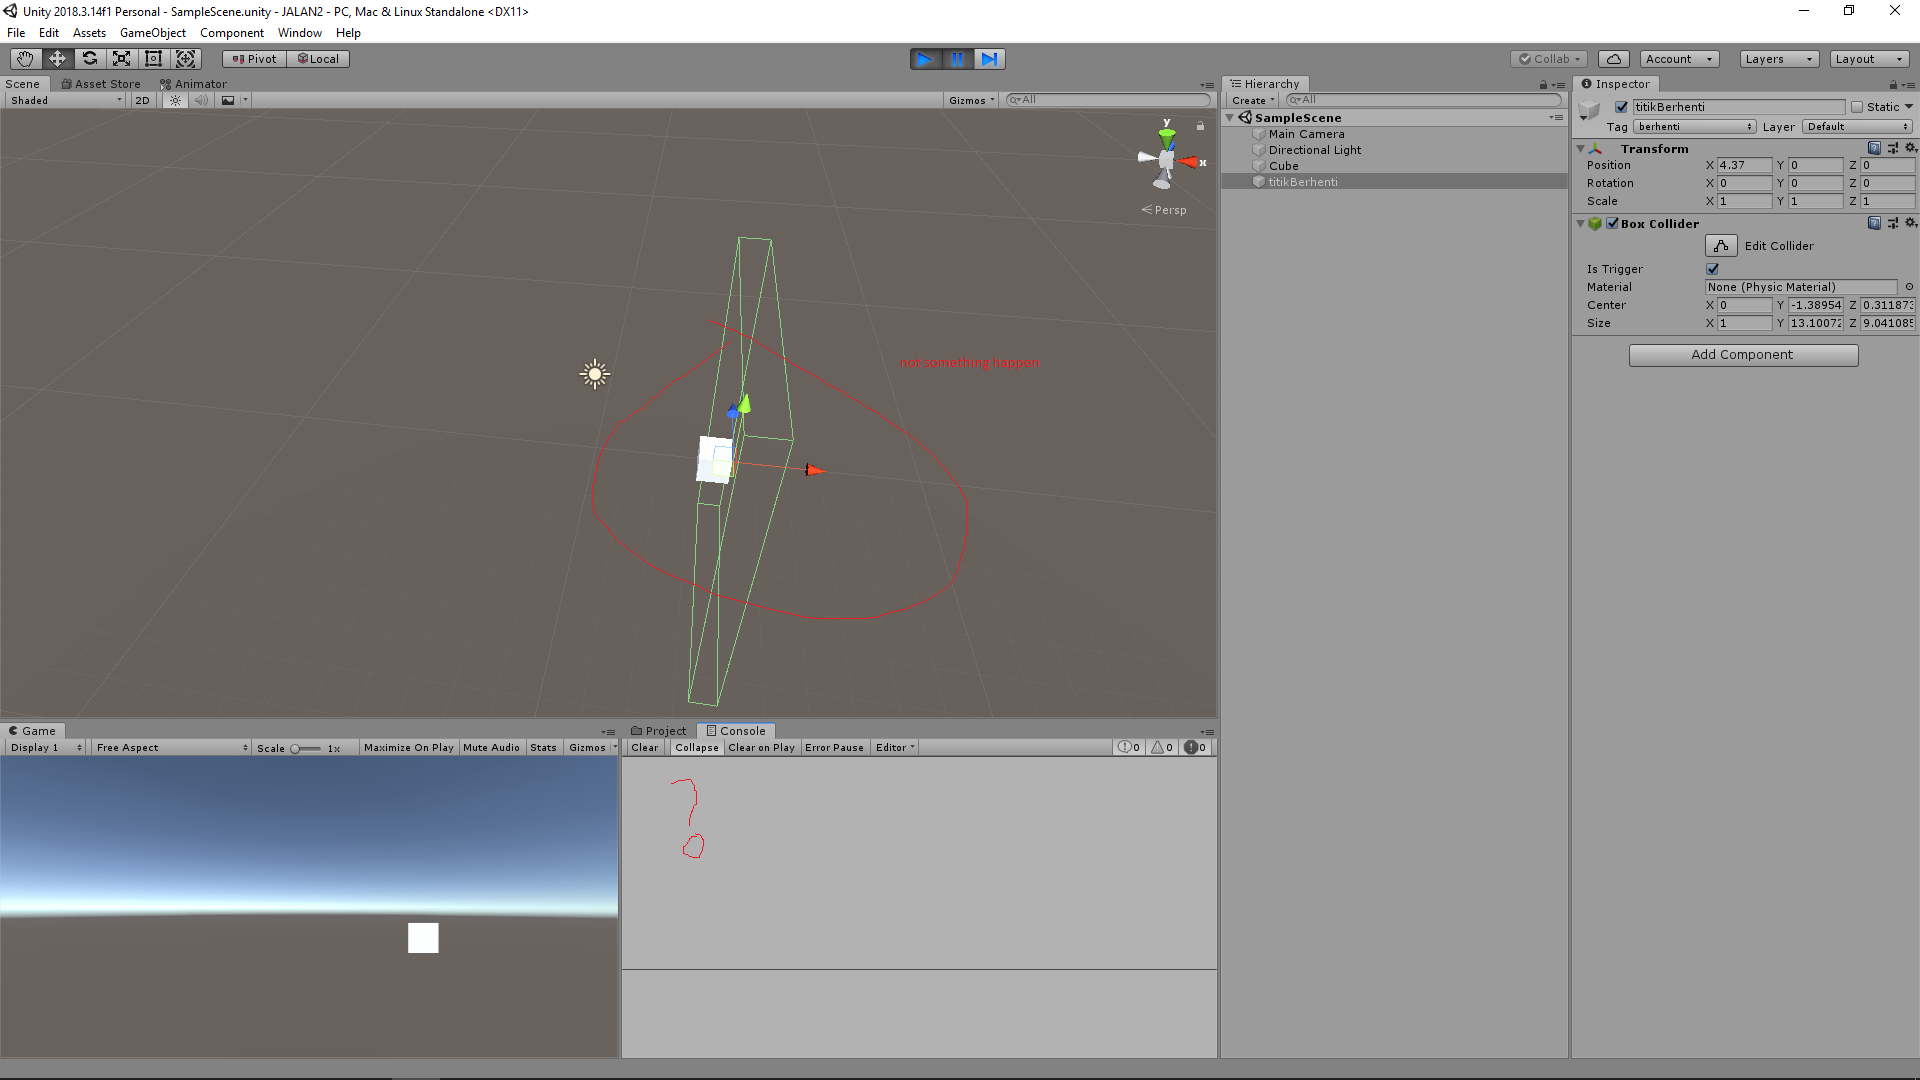
Task: Select the Rotate tool
Action: pyautogui.click(x=89, y=59)
